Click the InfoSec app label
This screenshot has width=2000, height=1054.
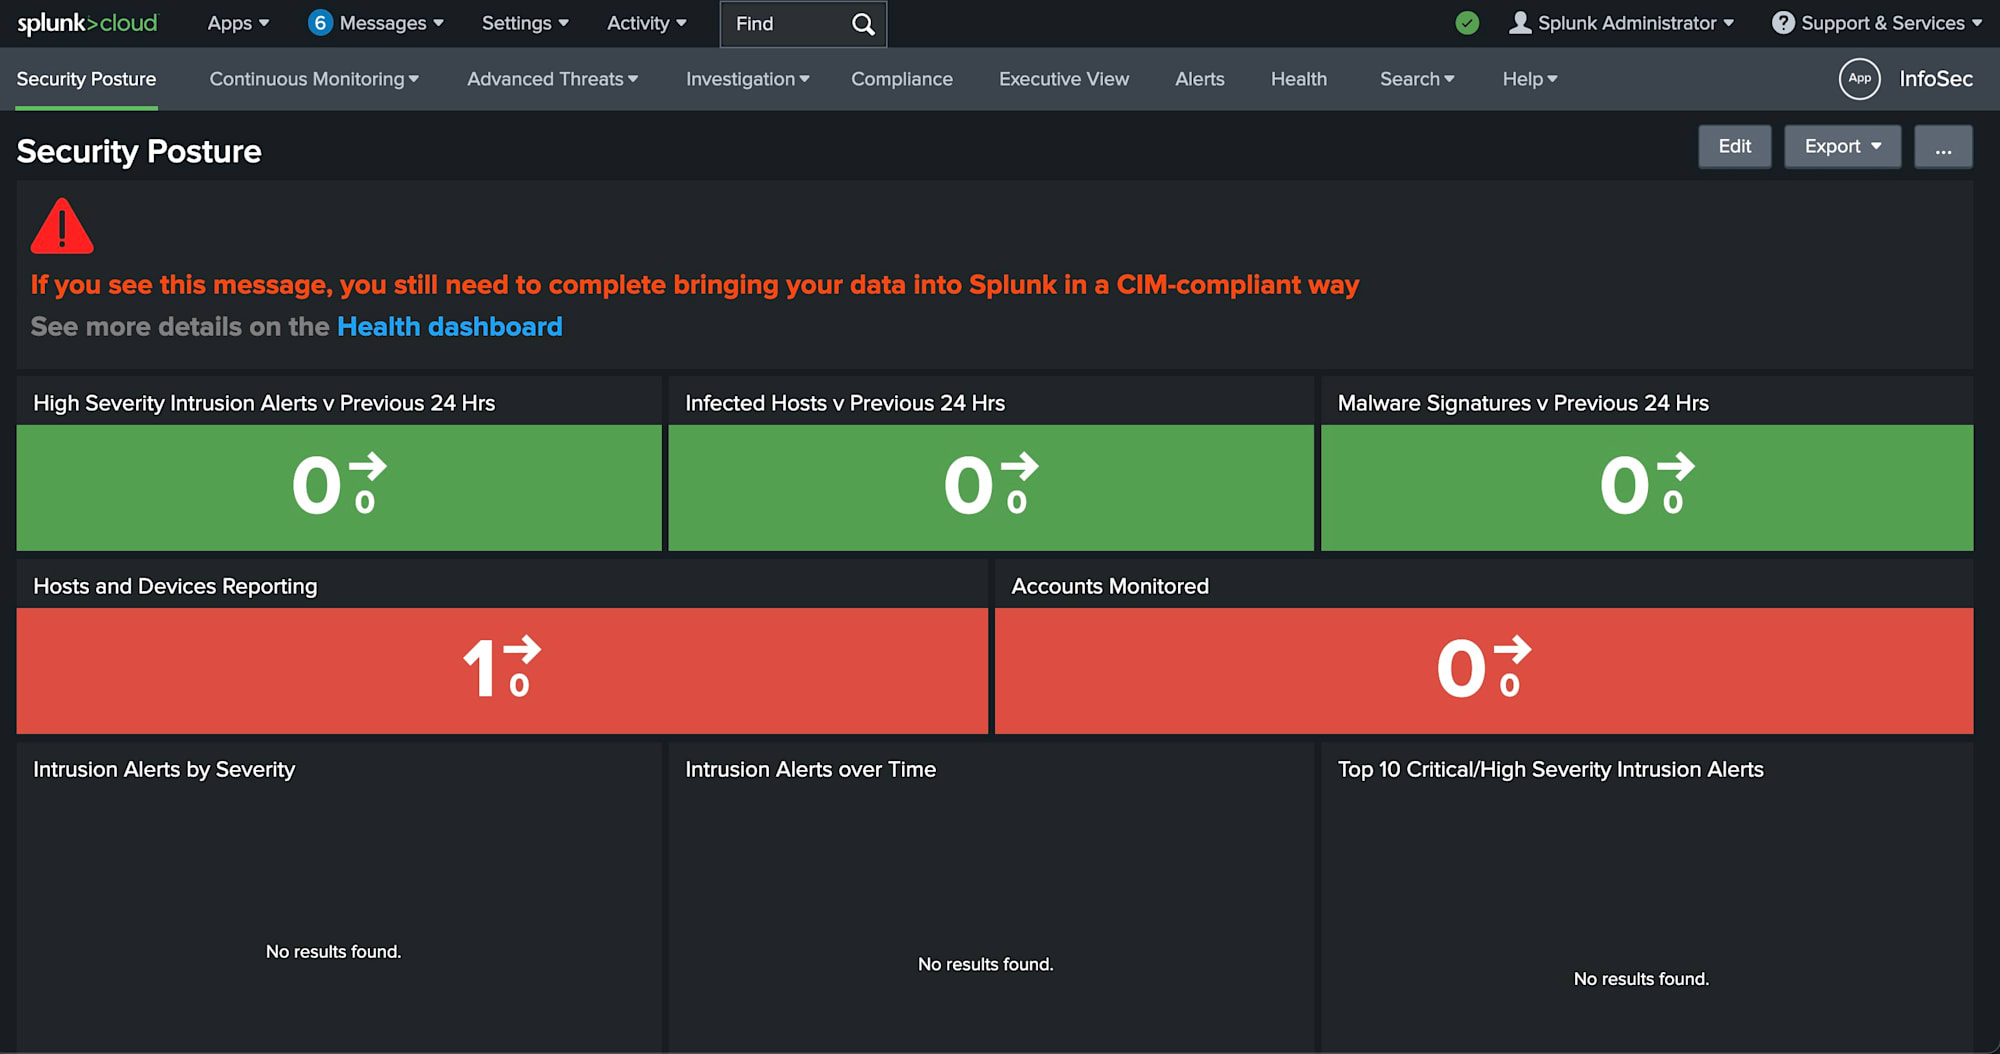(1936, 79)
